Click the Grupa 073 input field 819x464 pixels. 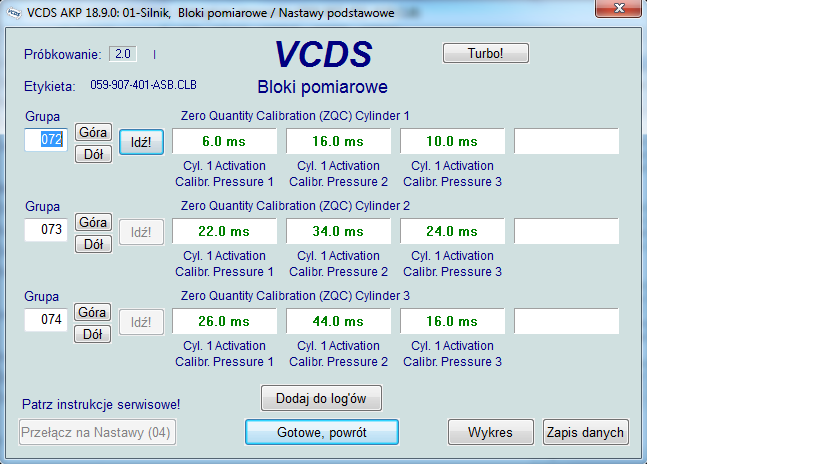(46, 230)
